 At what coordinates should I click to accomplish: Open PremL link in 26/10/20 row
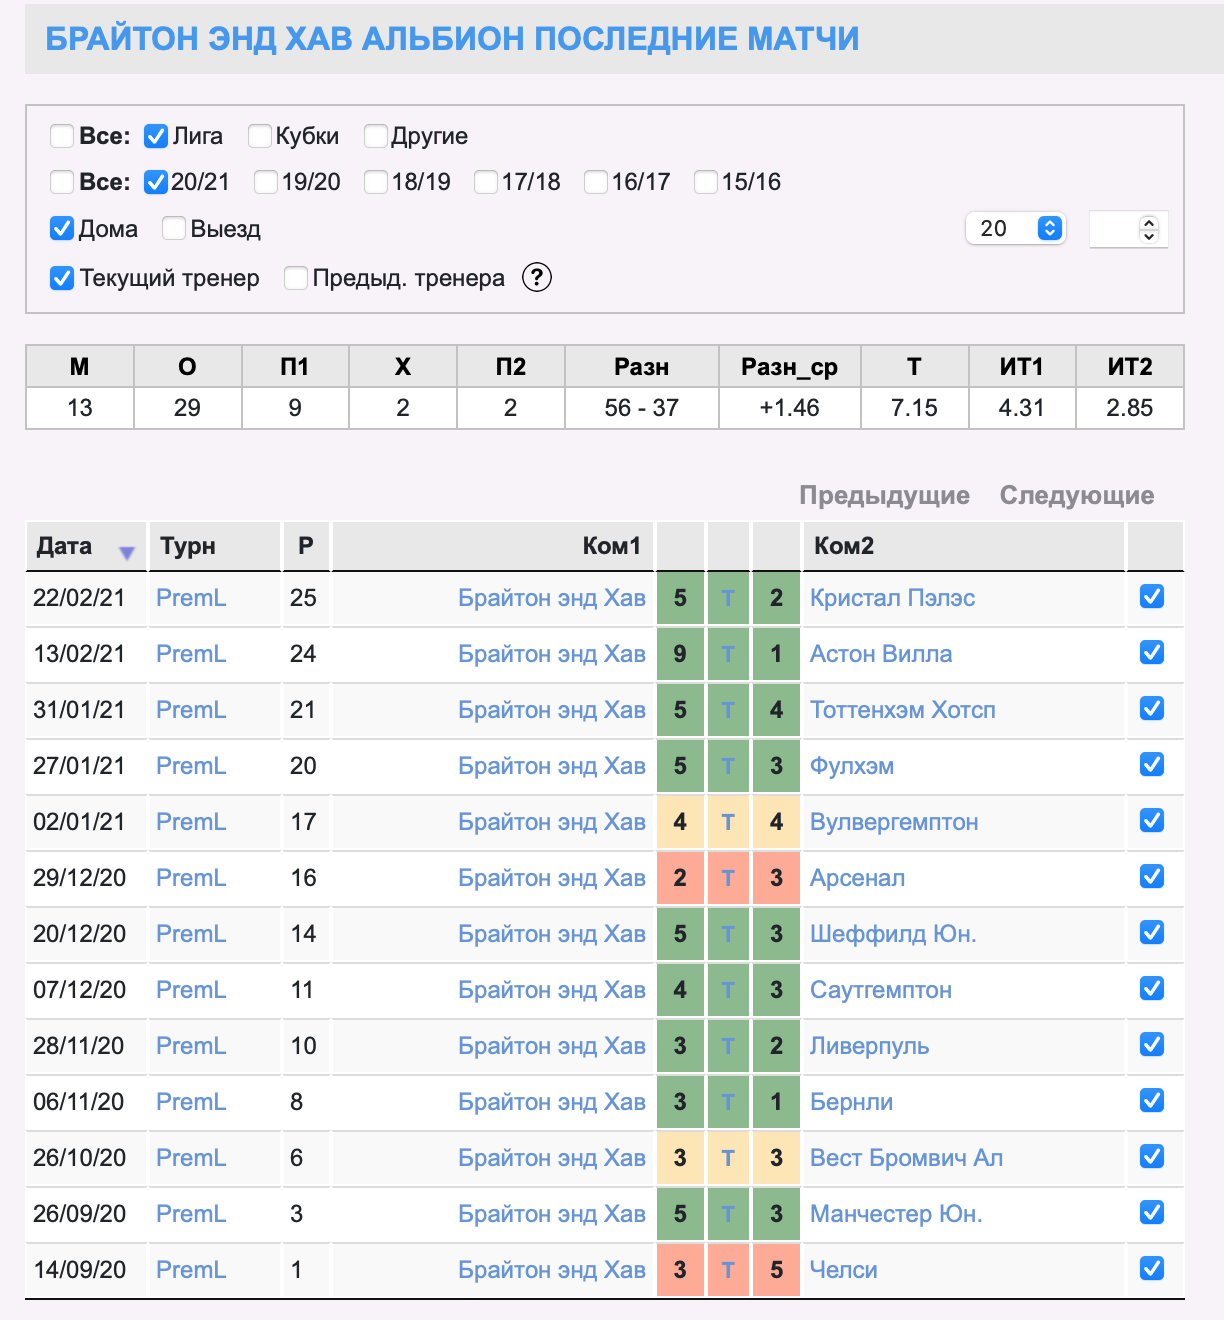191,1158
